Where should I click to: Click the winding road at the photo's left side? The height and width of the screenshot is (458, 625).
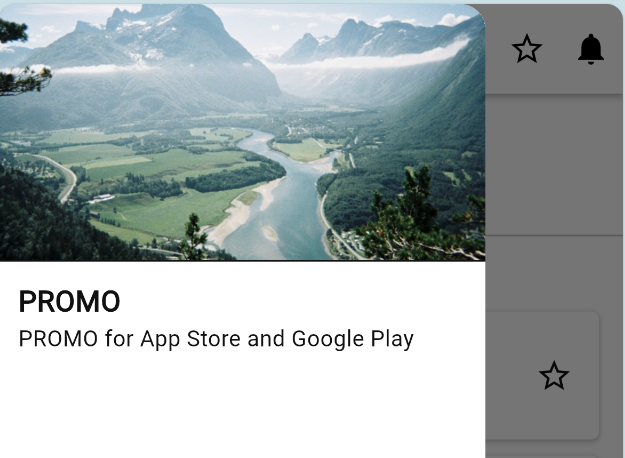pyautogui.click(x=64, y=177)
